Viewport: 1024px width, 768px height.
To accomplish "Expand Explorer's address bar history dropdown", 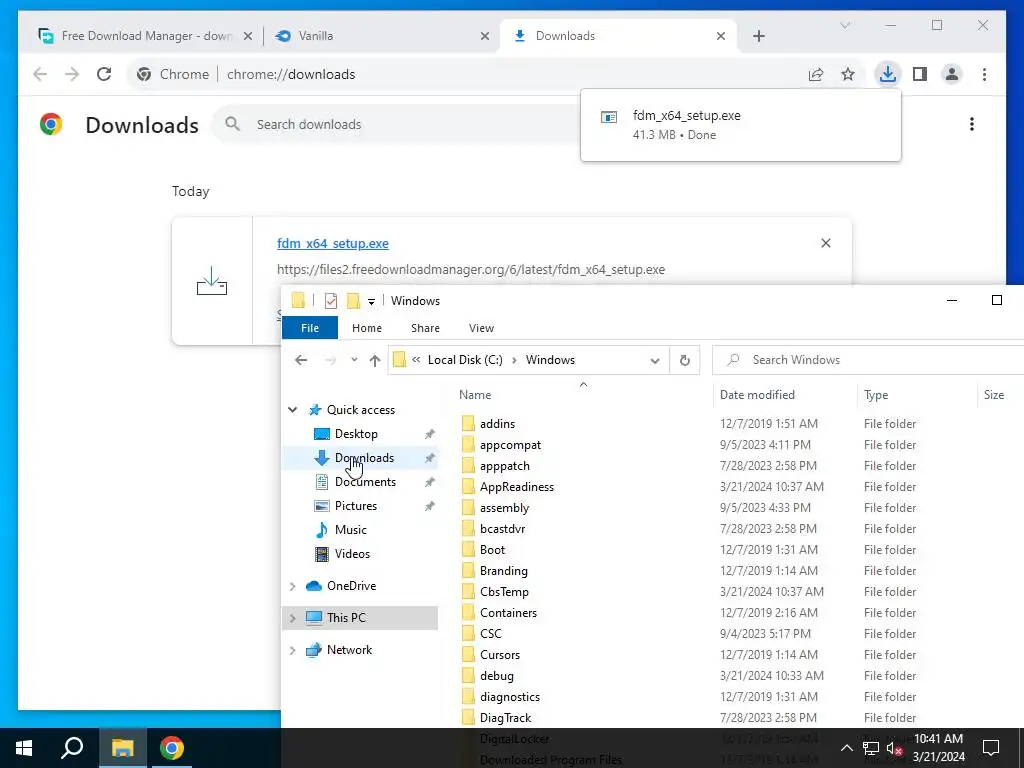I will [654, 360].
